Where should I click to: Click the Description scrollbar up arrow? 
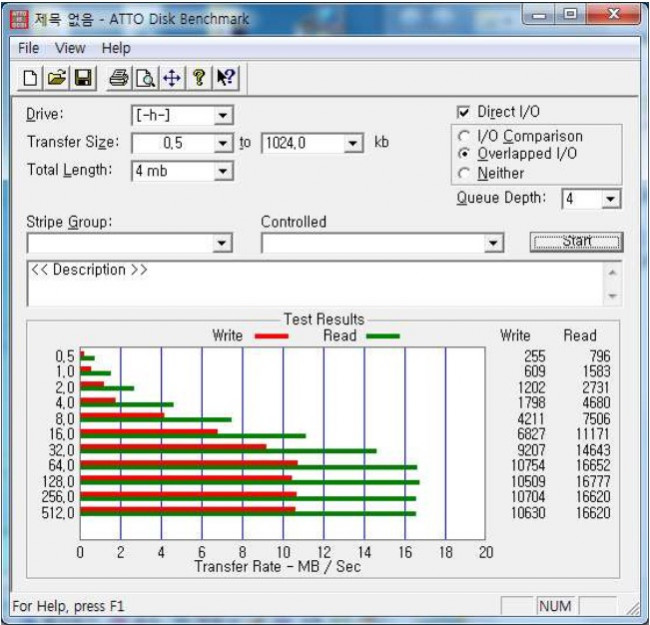click(612, 273)
